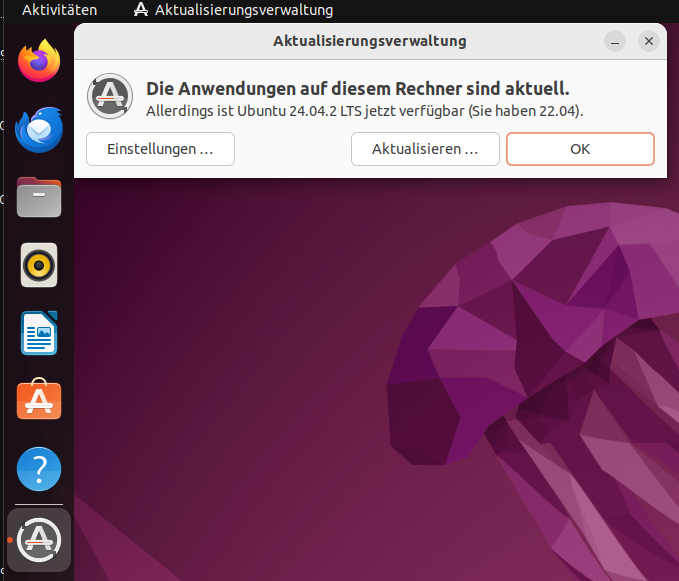Image resolution: width=679 pixels, height=581 pixels.
Task: Click the app icon in top bar
Action: coord(141,10)
